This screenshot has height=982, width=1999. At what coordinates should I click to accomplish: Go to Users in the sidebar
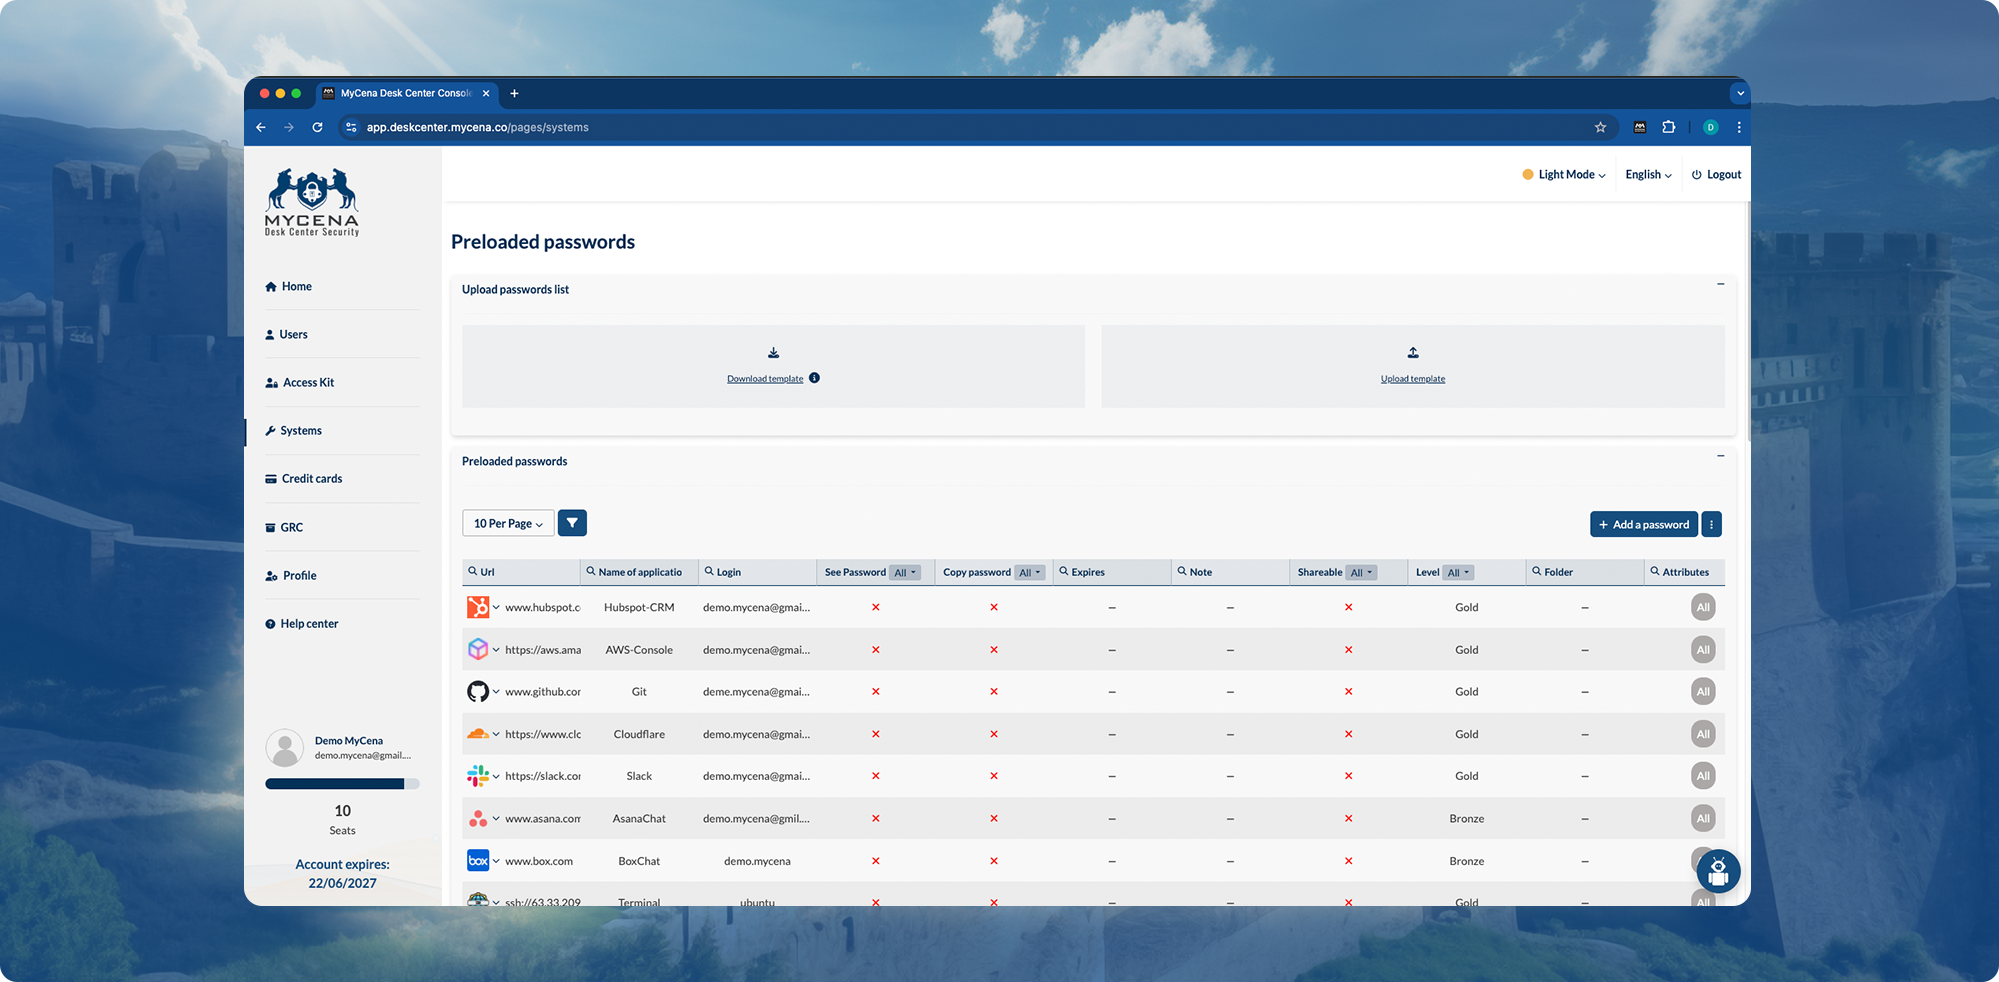293,334
